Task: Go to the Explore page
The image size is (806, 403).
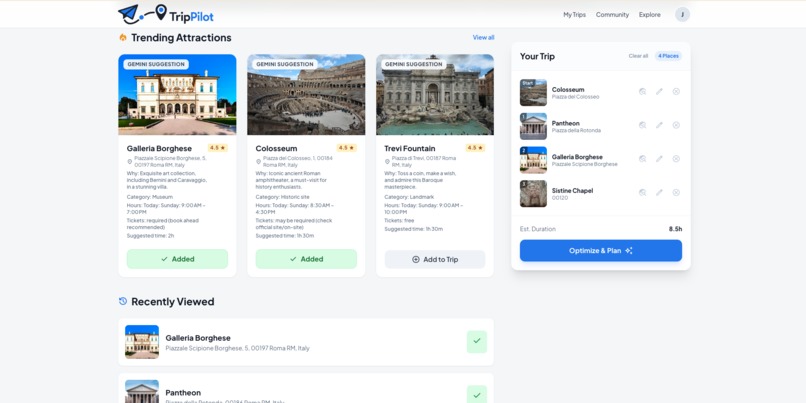Action: (x=650, y=15)
